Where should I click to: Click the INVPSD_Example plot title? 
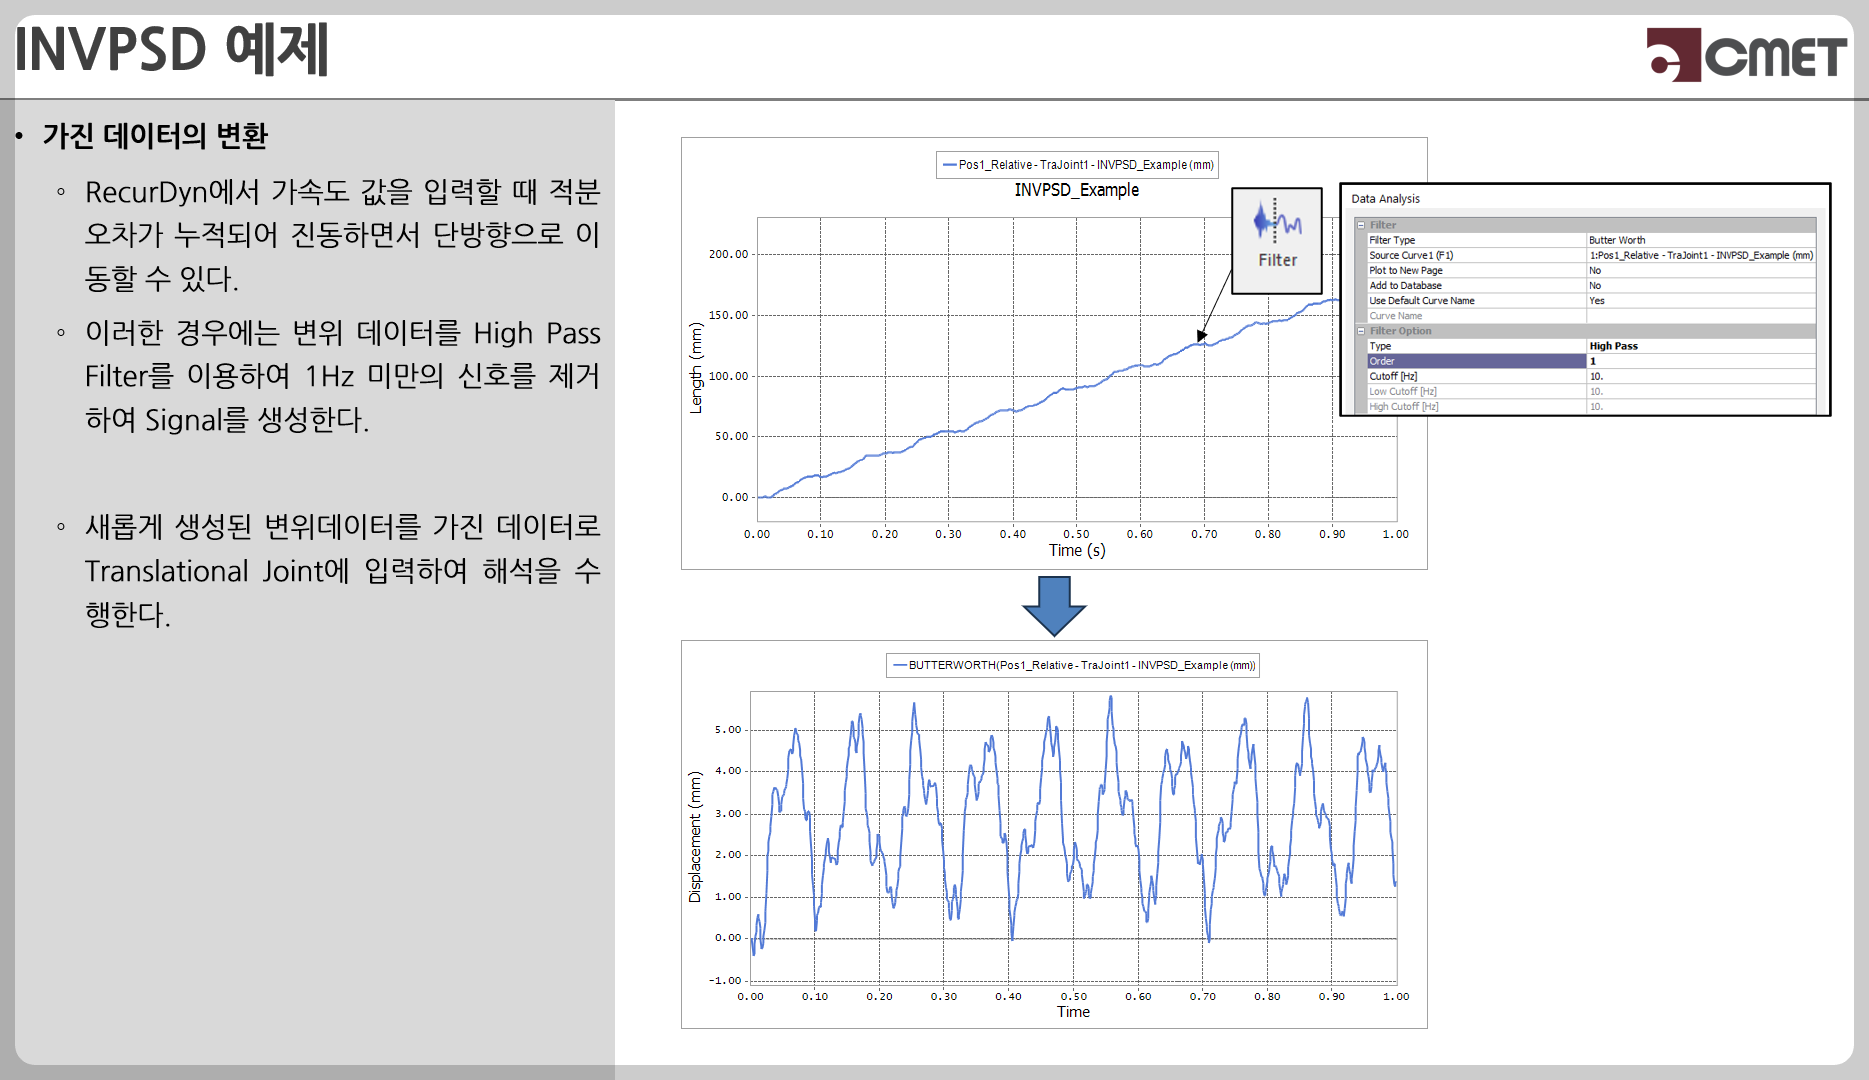coord(1076,190)
